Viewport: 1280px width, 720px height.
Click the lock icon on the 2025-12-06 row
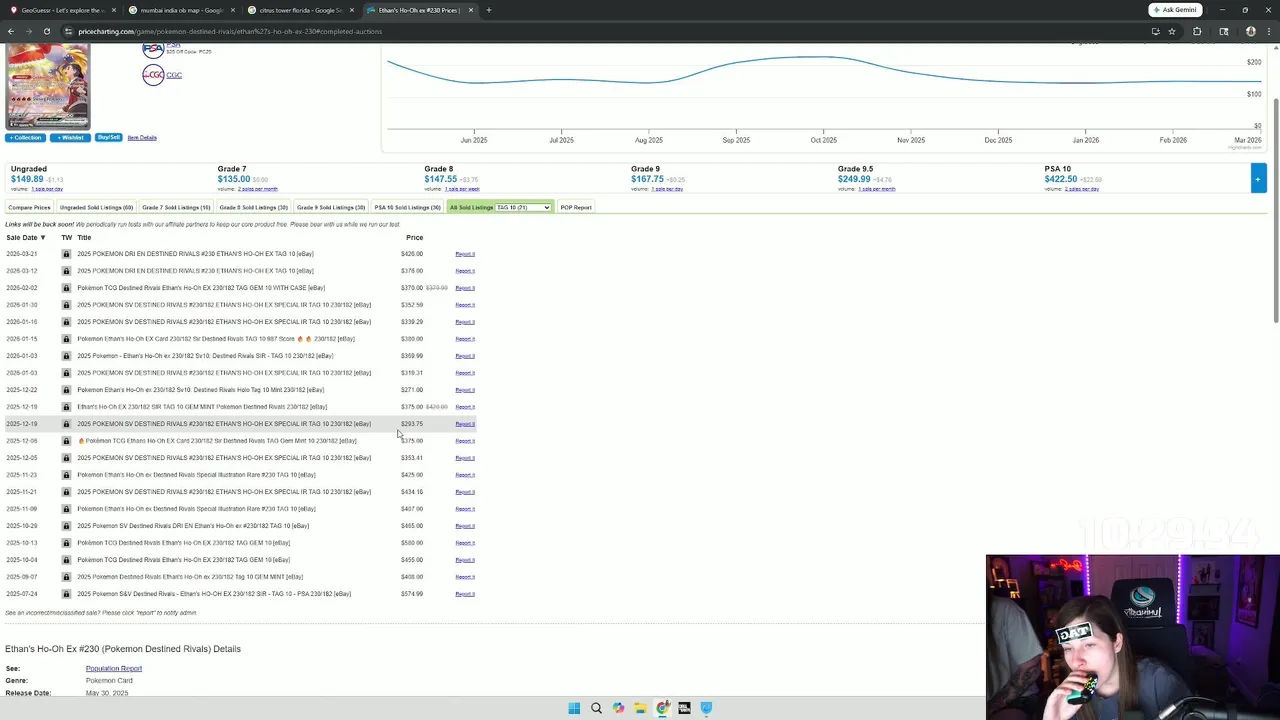click(x=66, y=441)
